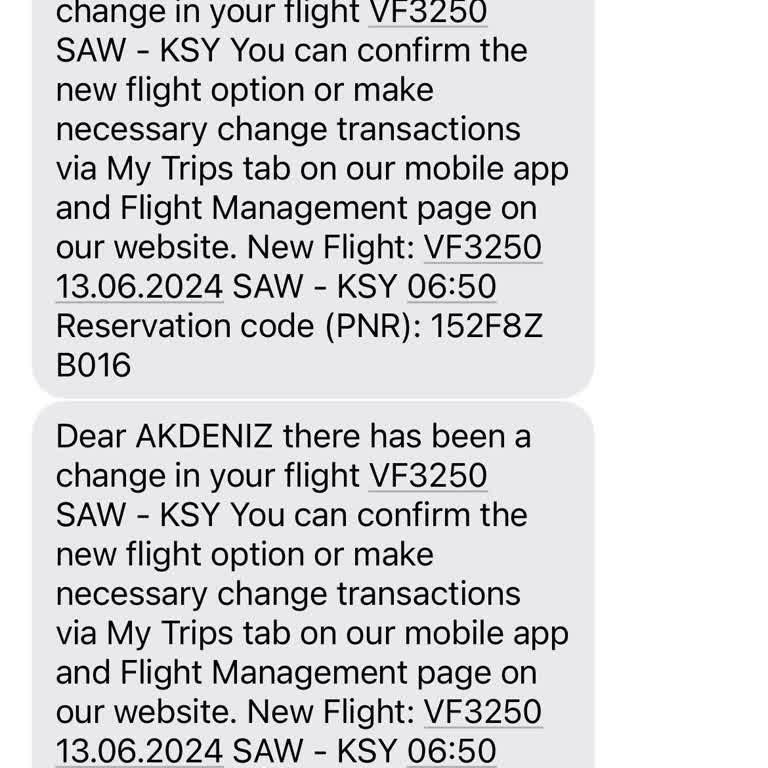Click 'Flight Management' in the second message
This screenshot has height=768, width=768.
(x=264, y=673)
